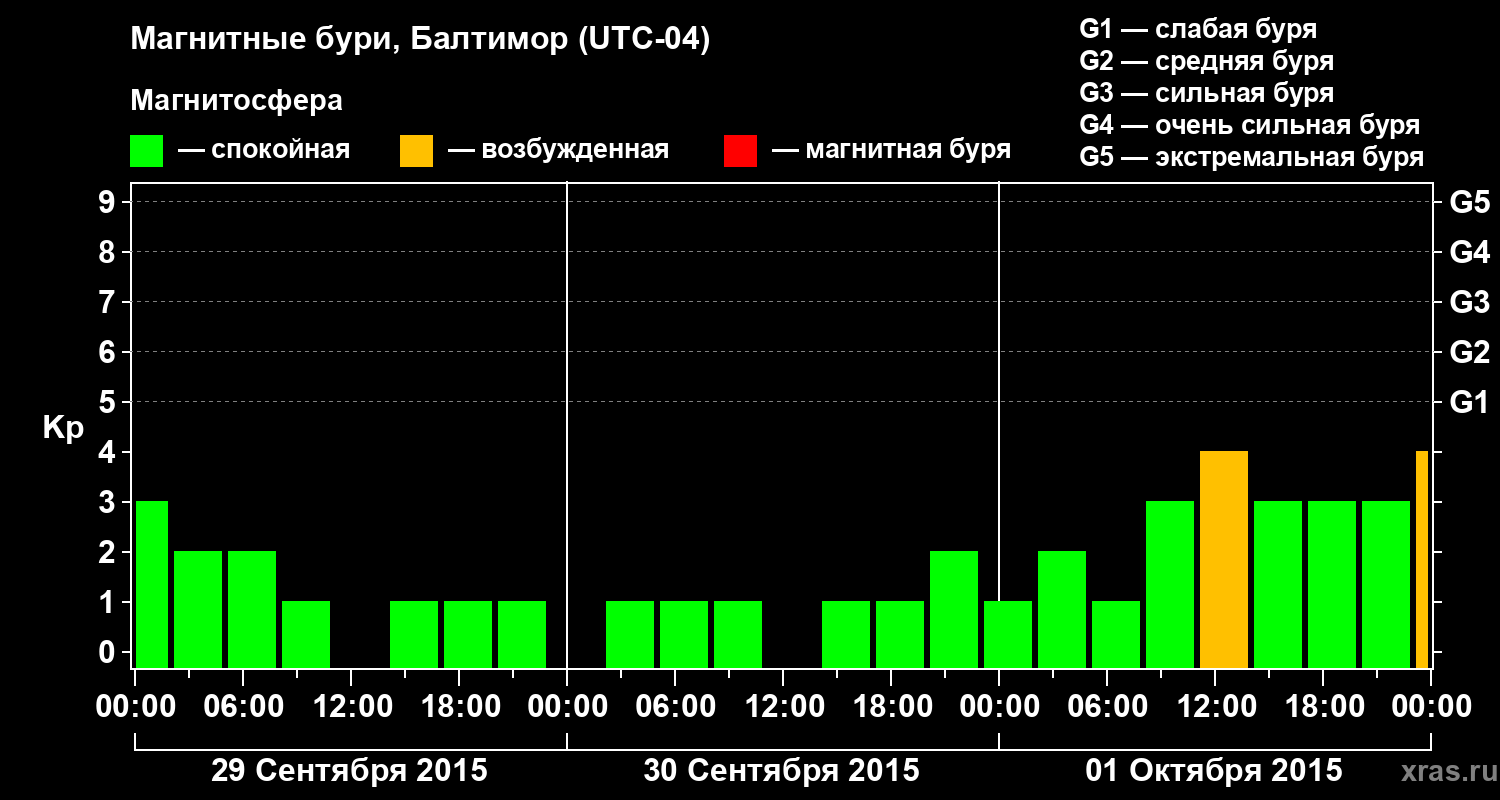Screen dimensions: 1500x800
Task: Click the Kp 2 green bar on 01 Октября
Action: tap(1062, 610)
